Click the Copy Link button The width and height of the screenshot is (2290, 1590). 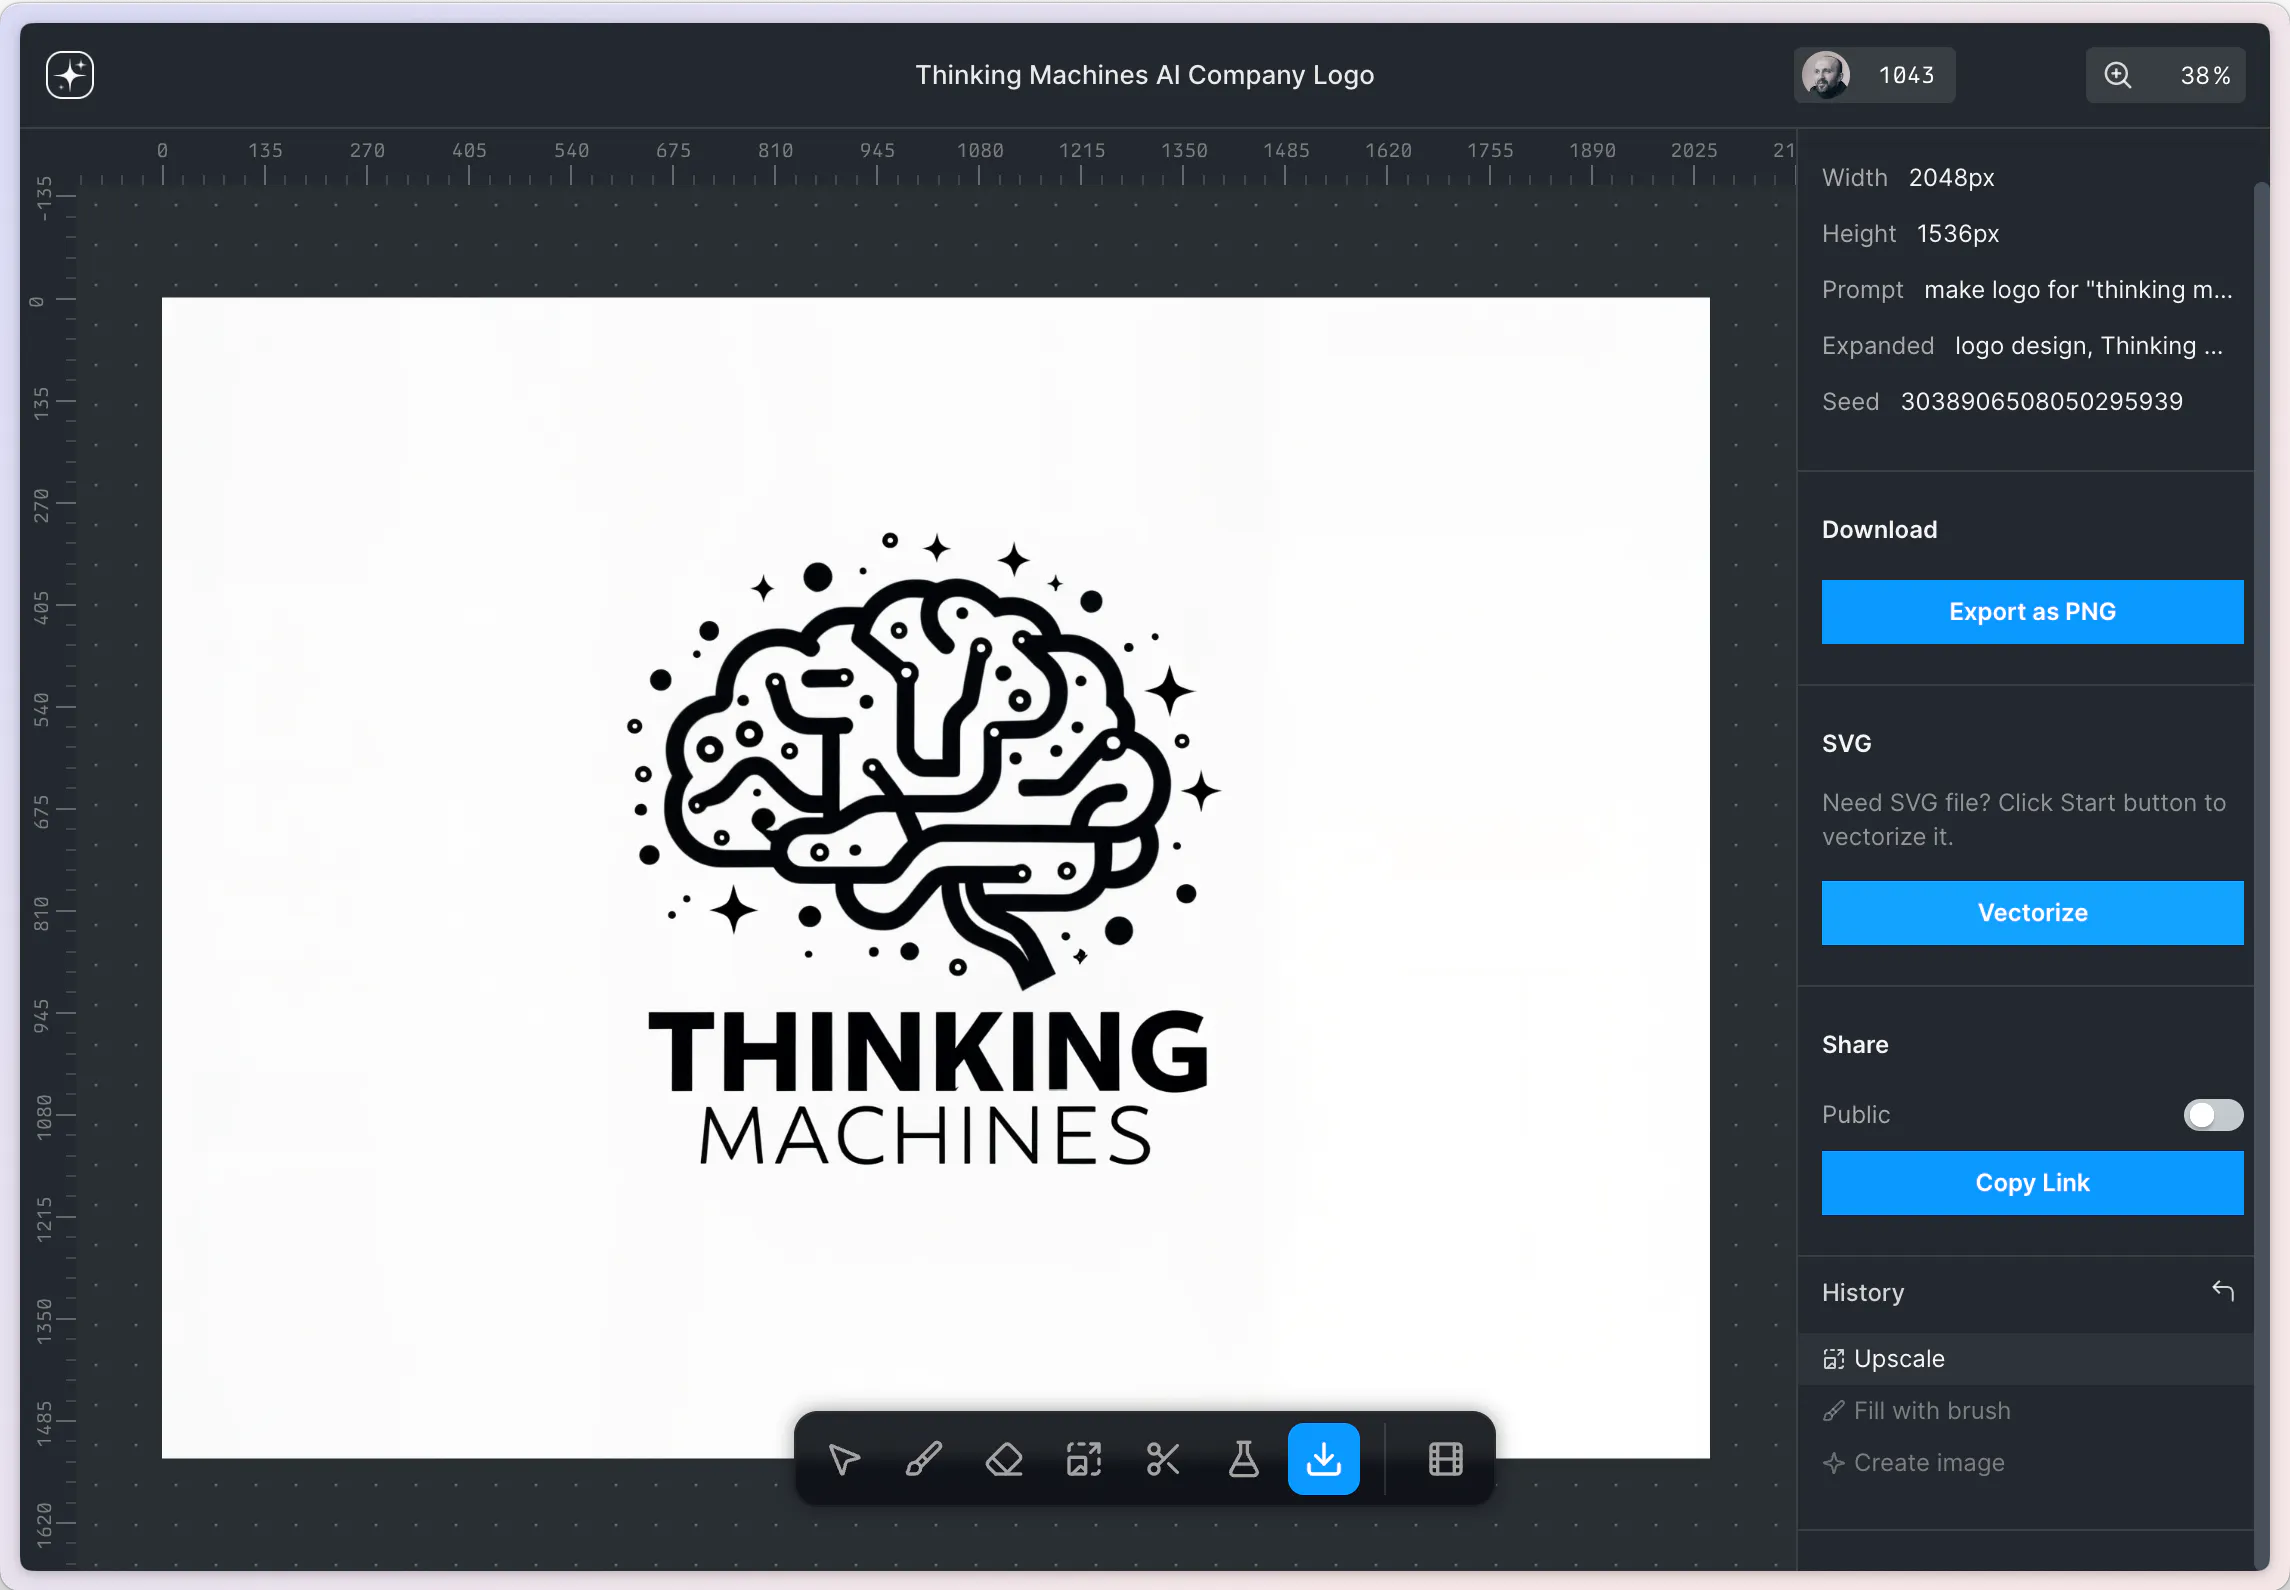[x=2032, y=1183]
